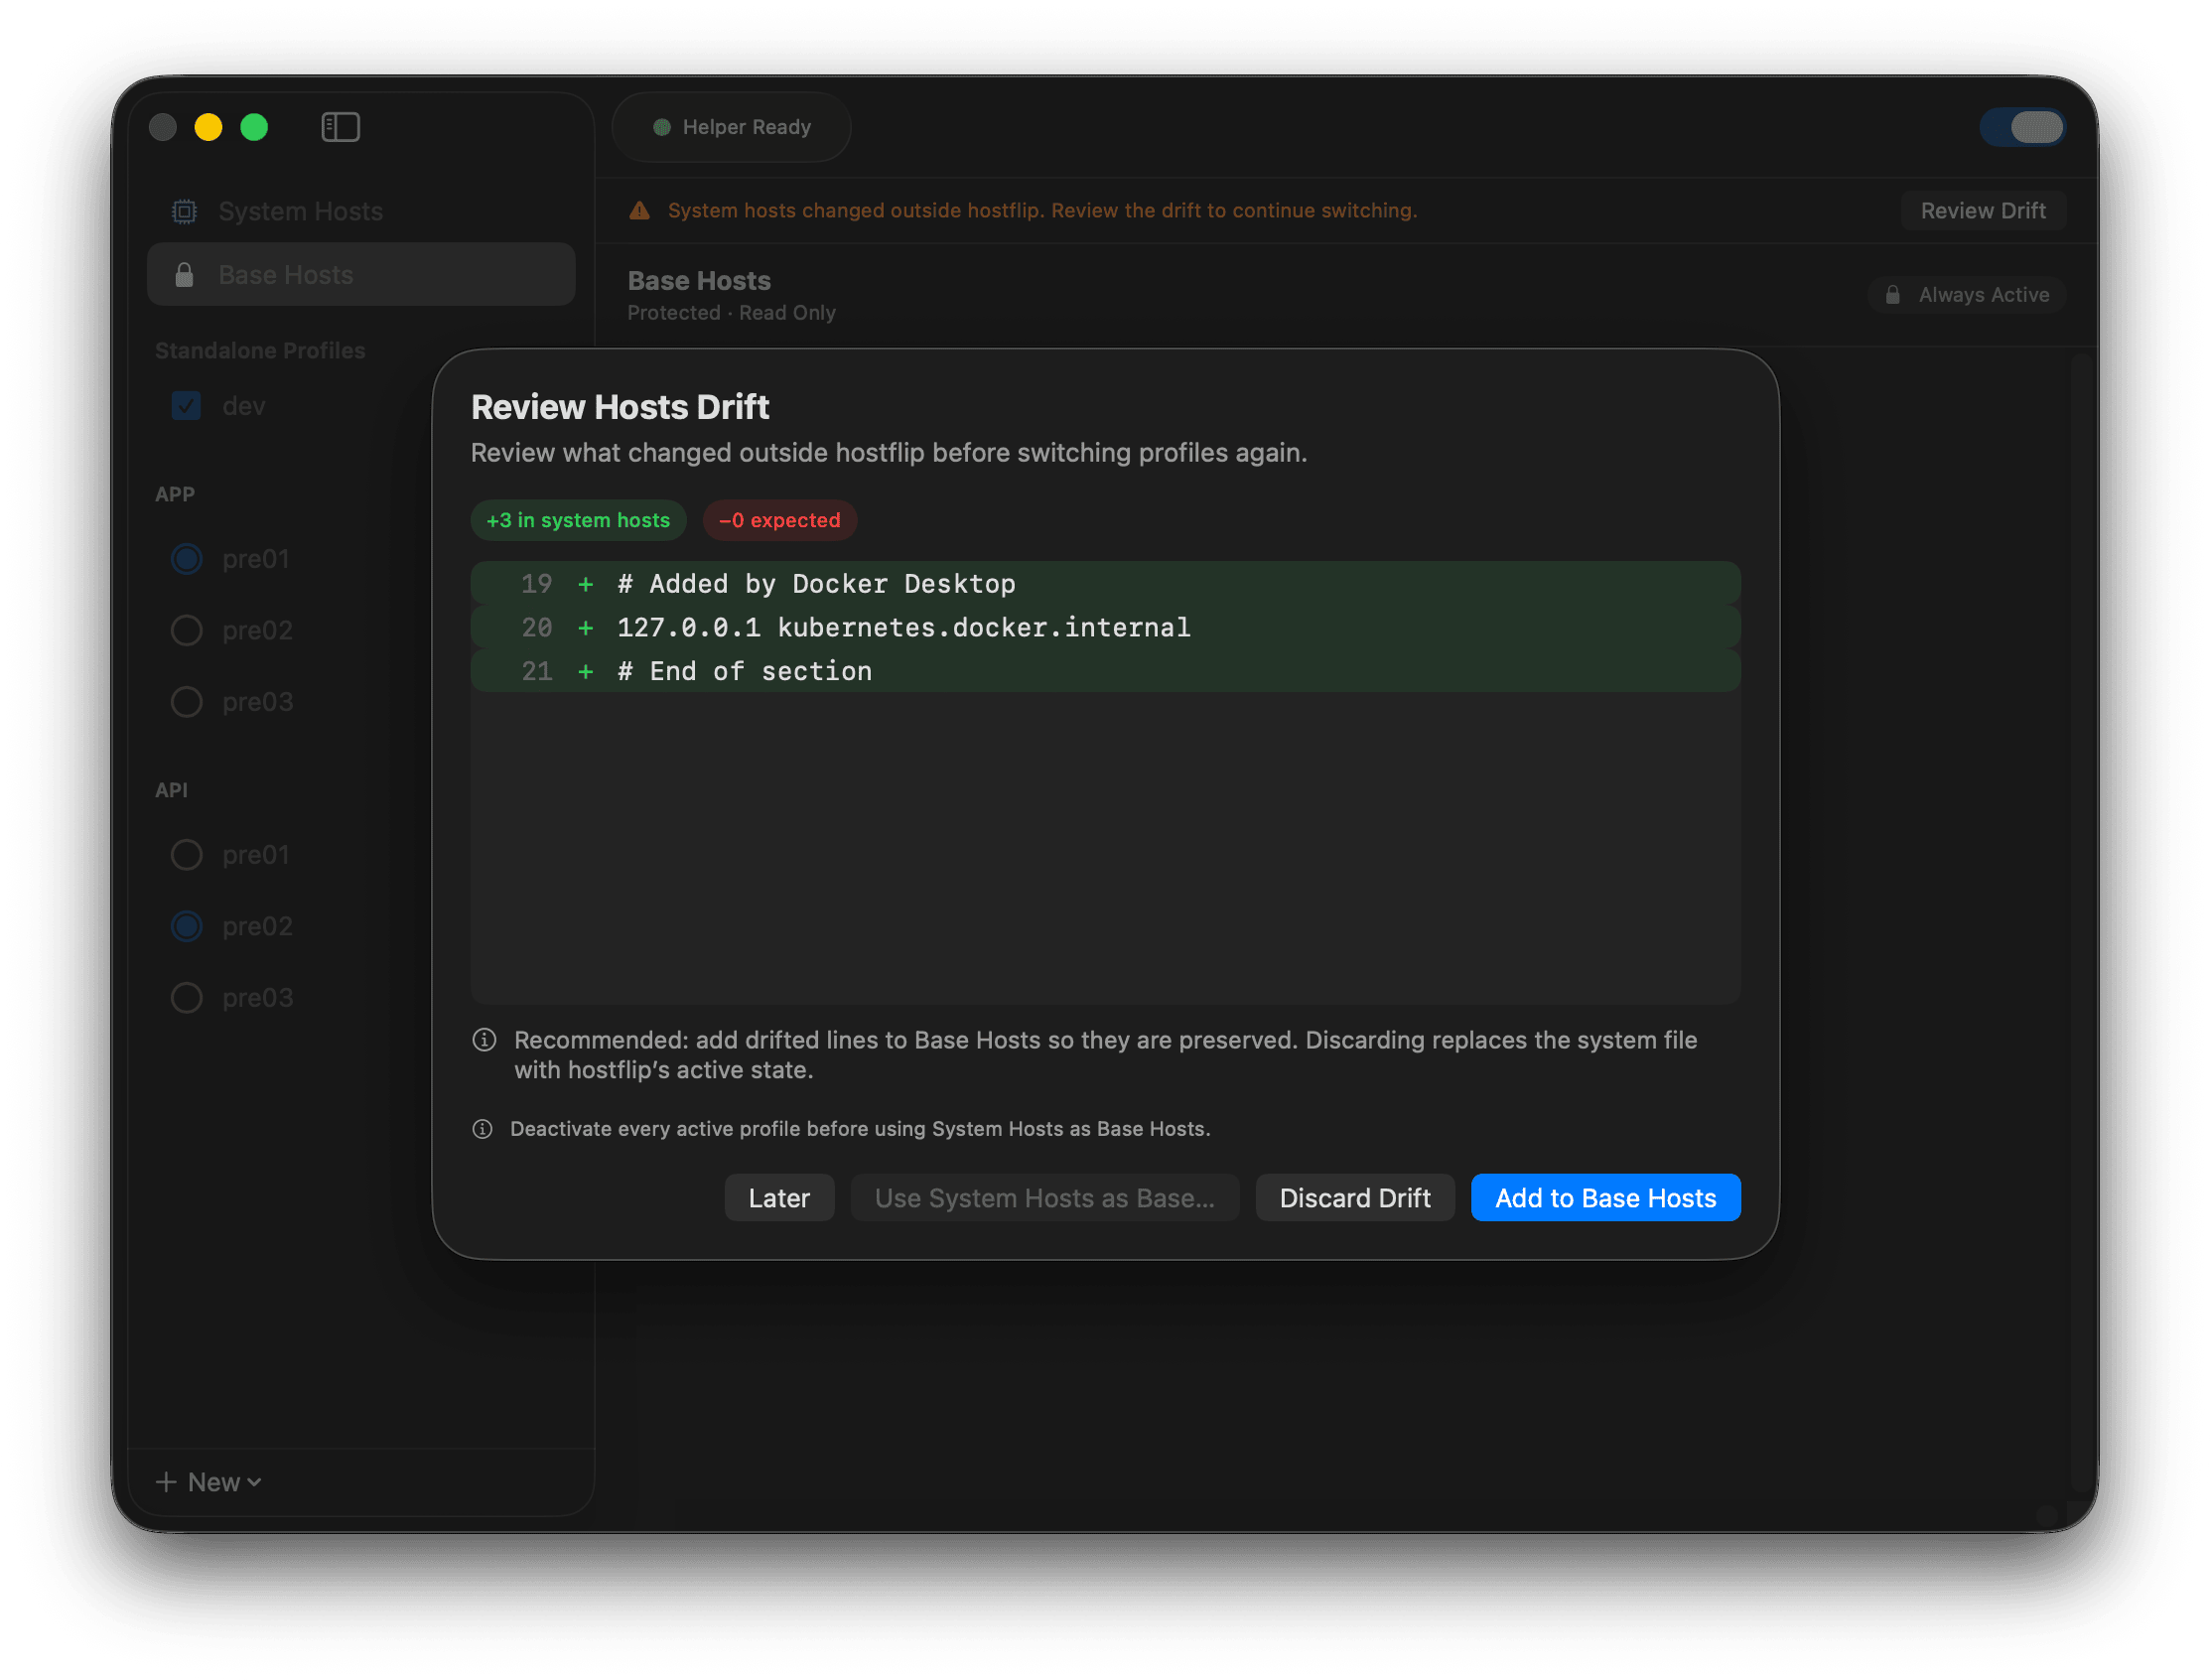Image resolution: width=2210 pixels, height=1680 pixels.
Task: Click the Always Active badge
Action: pyautogui.click(x=1966, y=295)
